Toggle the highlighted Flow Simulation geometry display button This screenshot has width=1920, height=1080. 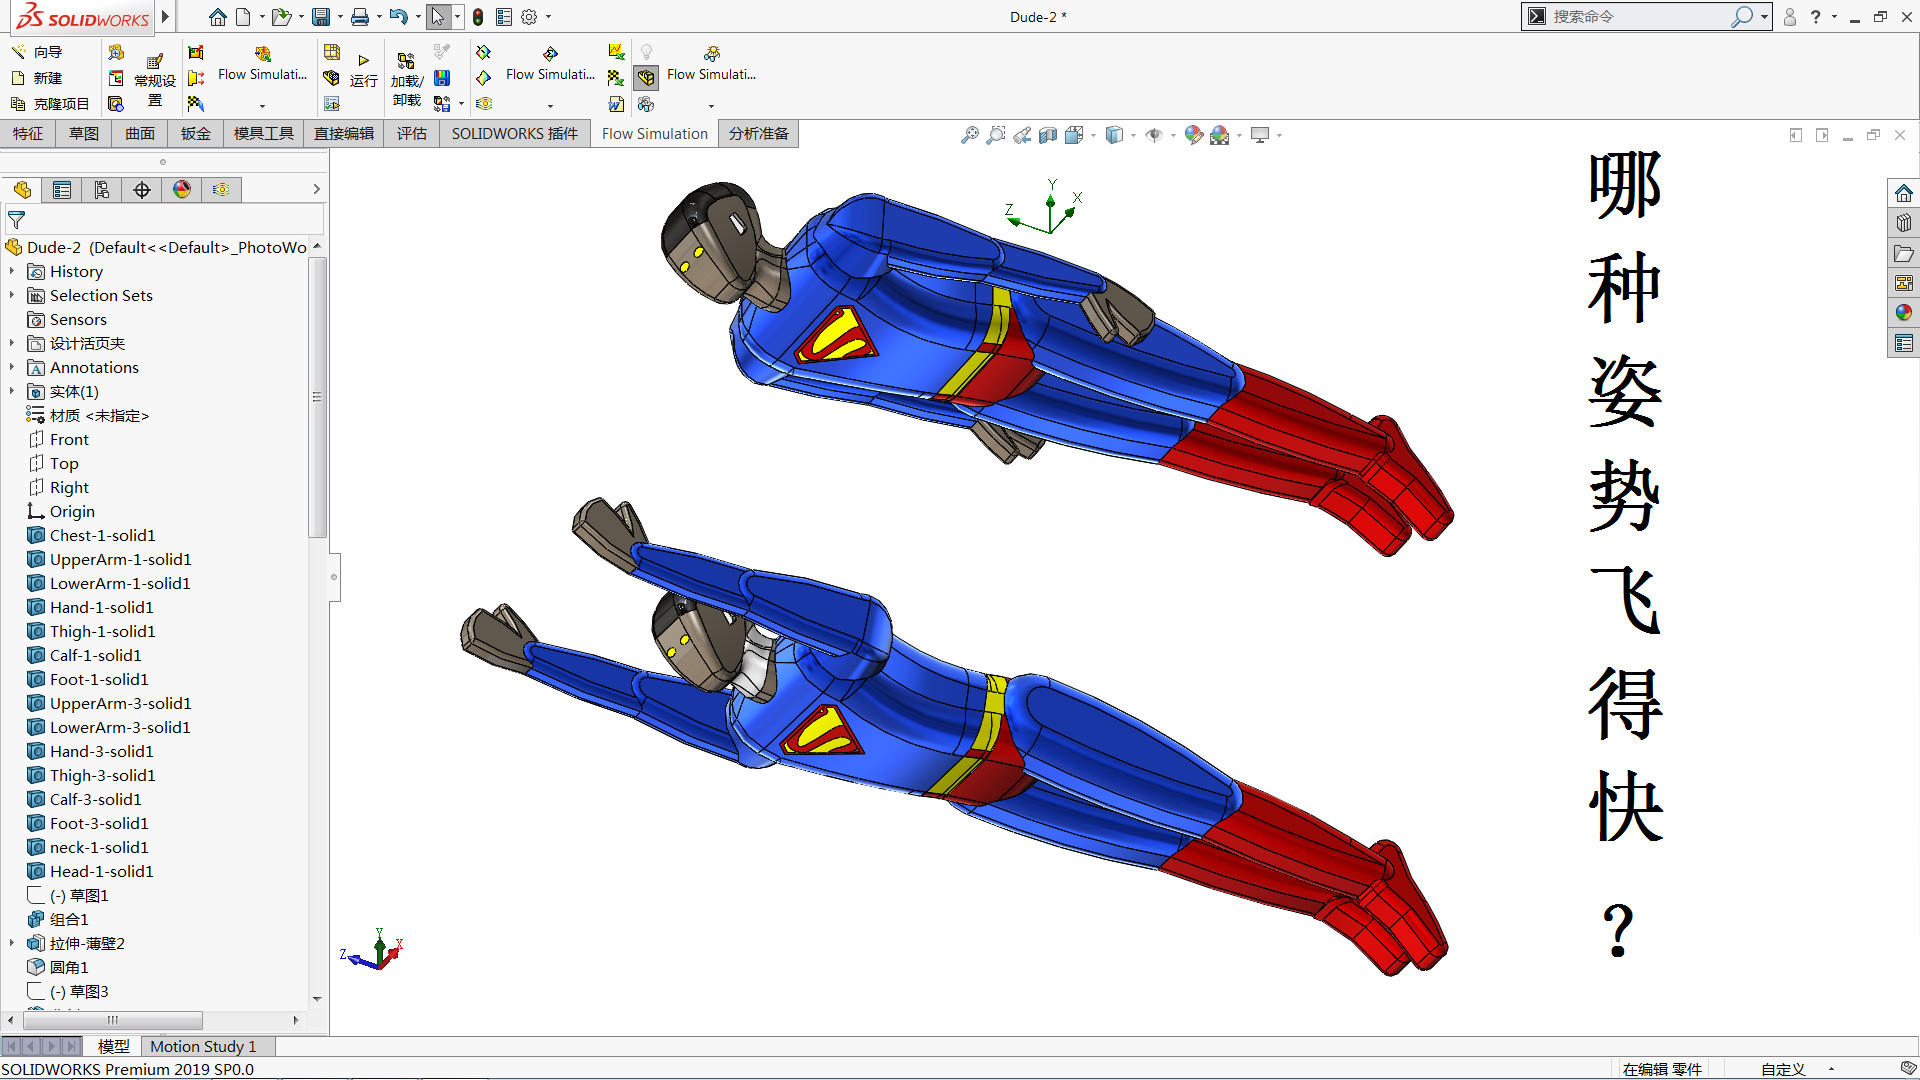(x=646, y=78)
